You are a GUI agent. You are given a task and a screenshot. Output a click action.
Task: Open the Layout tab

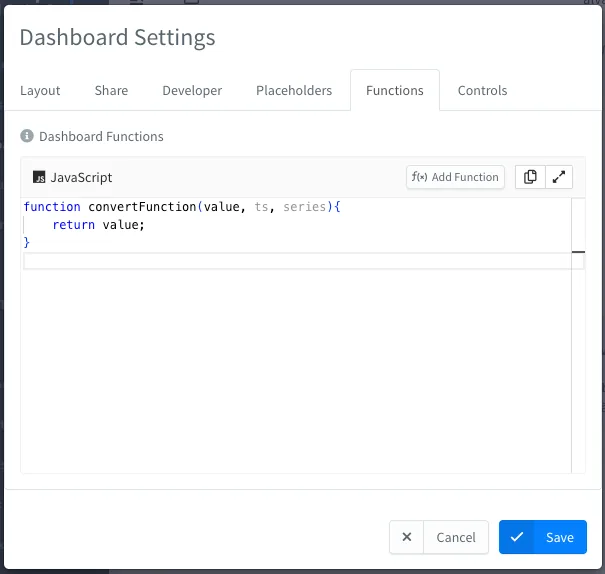tap(40, 91)
